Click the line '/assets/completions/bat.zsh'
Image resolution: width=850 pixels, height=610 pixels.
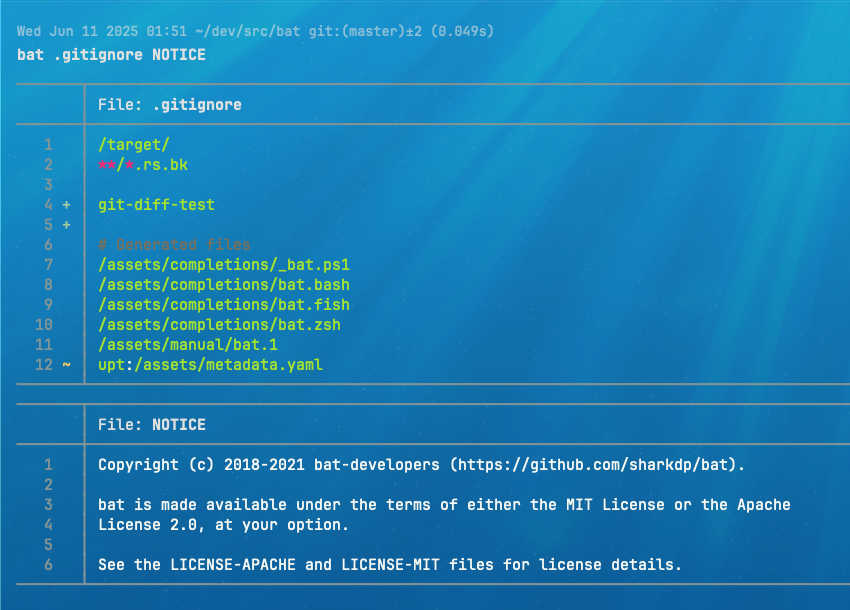pyautogui.click(x=220, y=325)
